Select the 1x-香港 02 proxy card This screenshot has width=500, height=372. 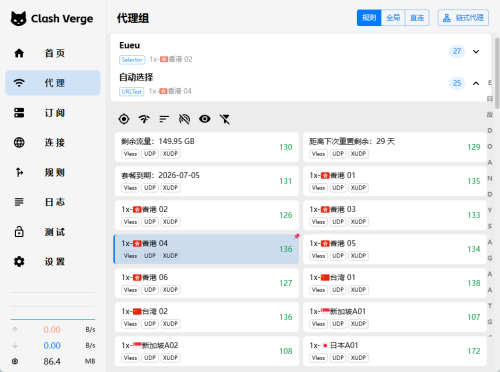[x=207, y=215]
